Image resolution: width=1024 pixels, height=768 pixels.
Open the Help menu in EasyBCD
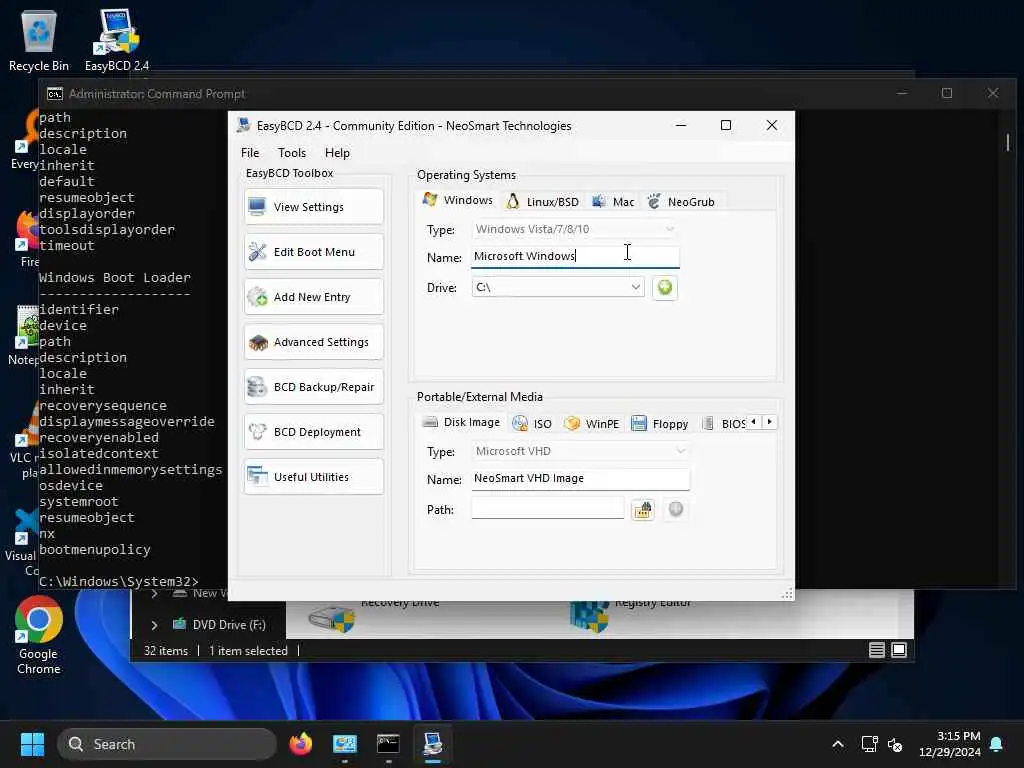click(x=337, y=153)
